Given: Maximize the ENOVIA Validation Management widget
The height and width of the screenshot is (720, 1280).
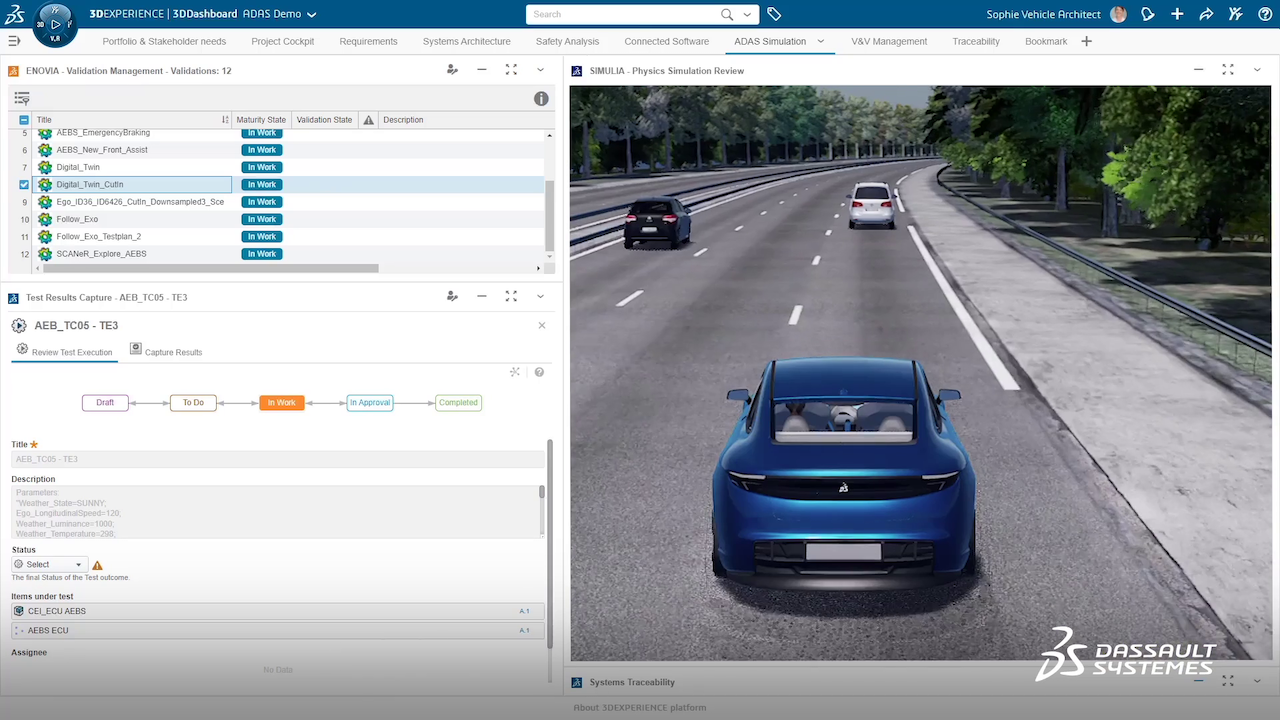Looking at the screenshot, I should (x=511, y=70).
